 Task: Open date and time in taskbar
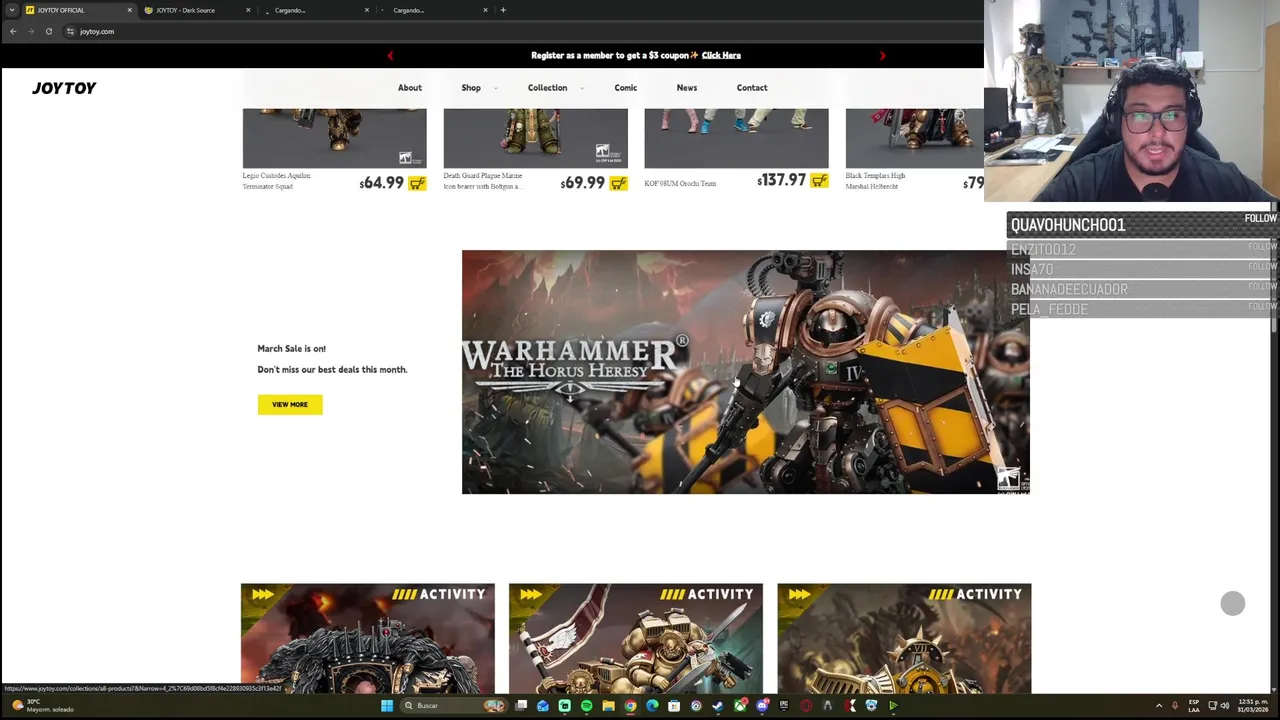coord(1254,706)
